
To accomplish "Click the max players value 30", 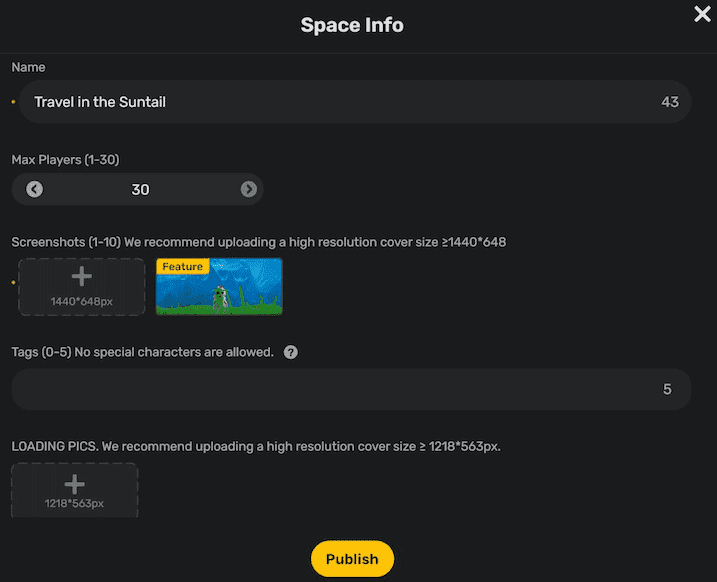I will click(140, 189).
